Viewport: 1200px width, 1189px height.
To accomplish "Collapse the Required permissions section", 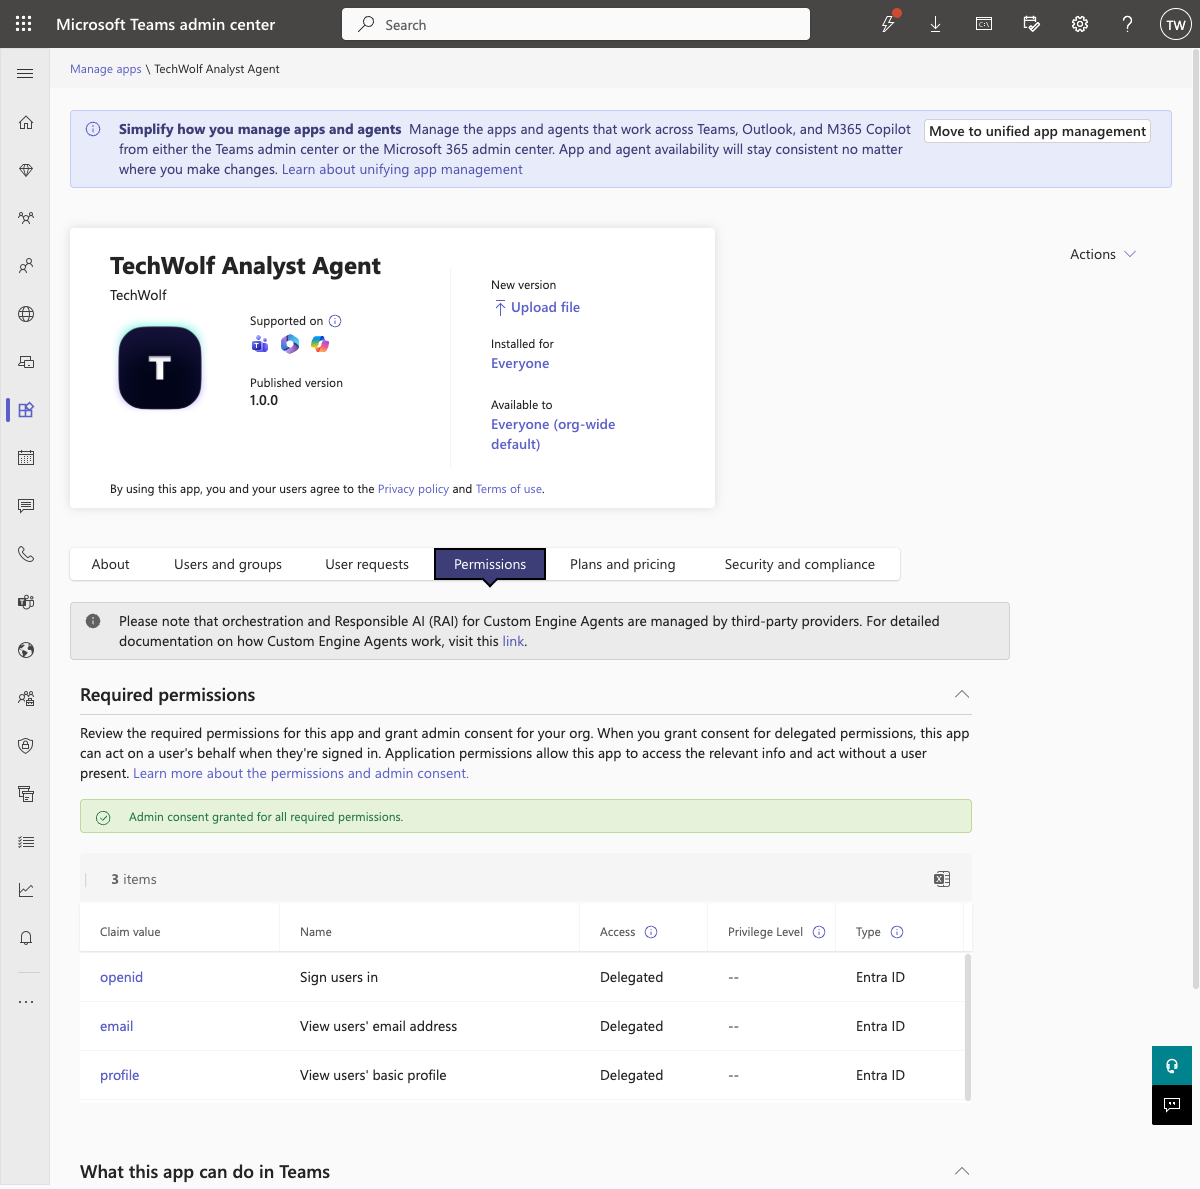I will tap(962, 694).
